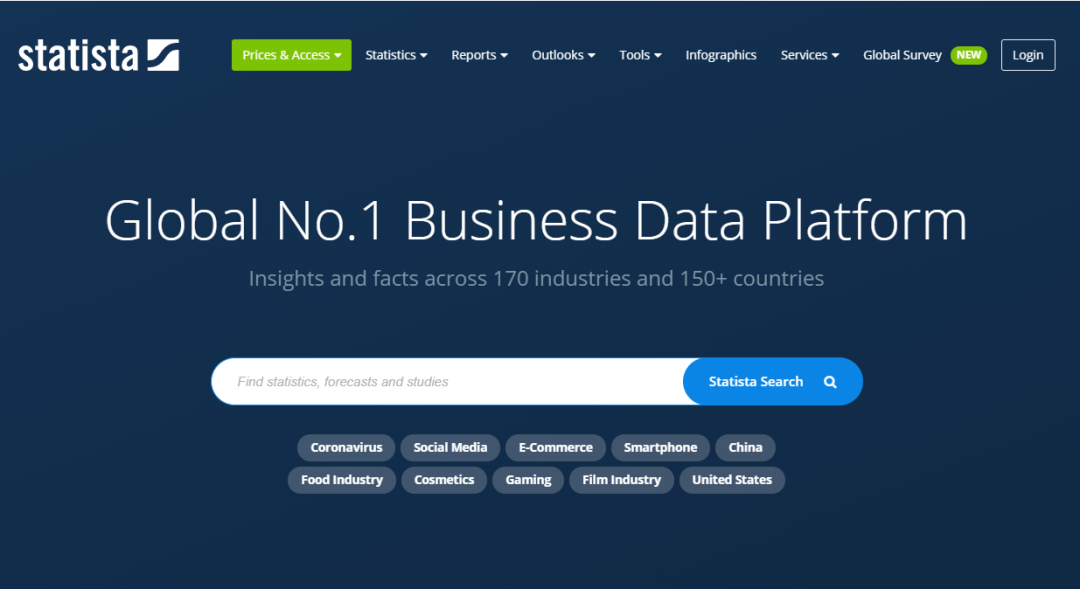Expand the Tools menu
Screen dimensions: 1080x589
tap(640, 55)
